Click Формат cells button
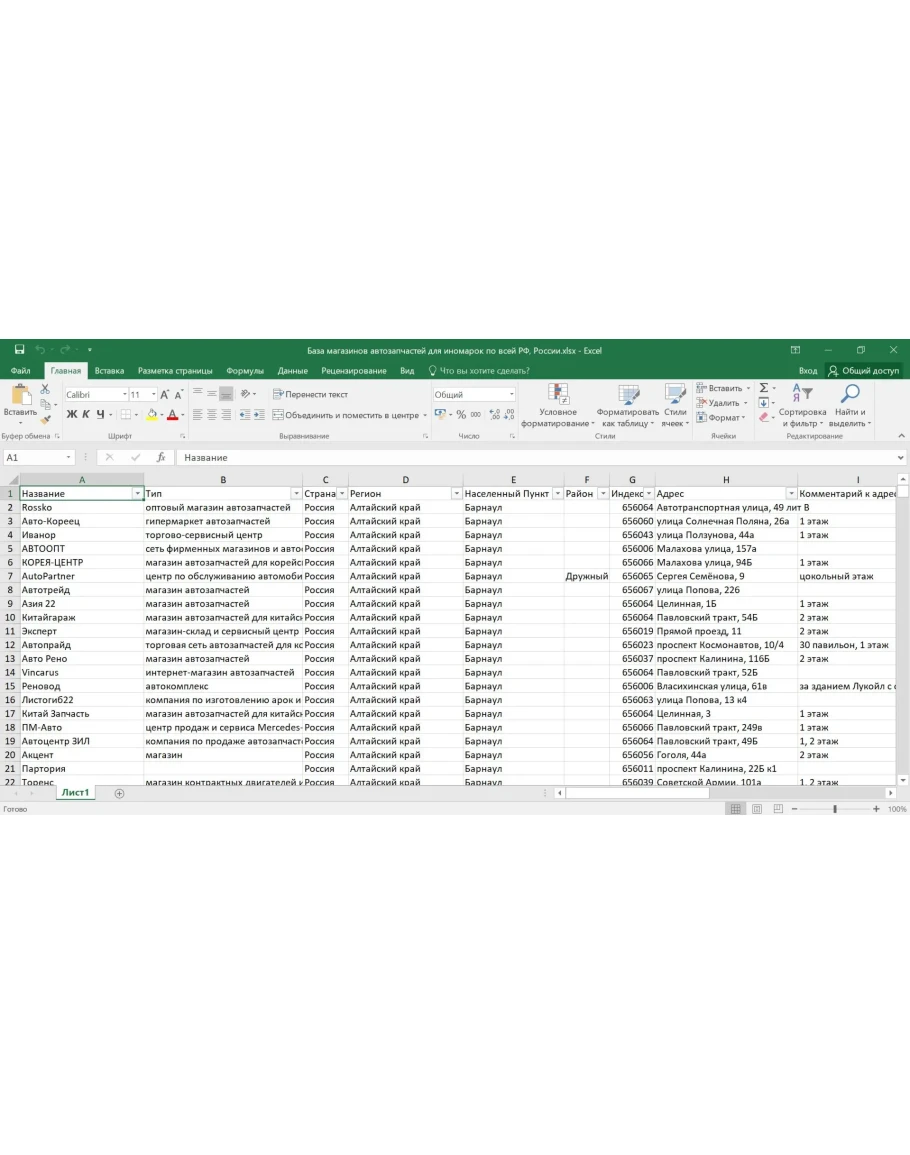910x1155 pixels. [x=721, y=418]
